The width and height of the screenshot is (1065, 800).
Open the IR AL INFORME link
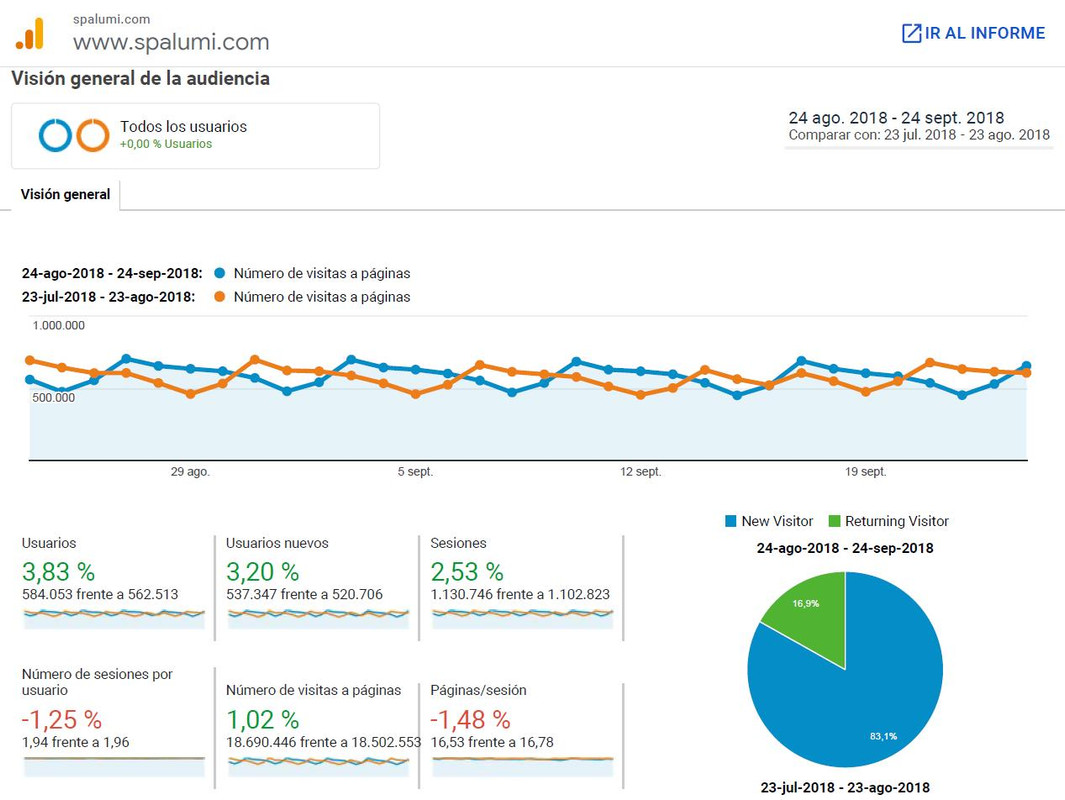973,33
